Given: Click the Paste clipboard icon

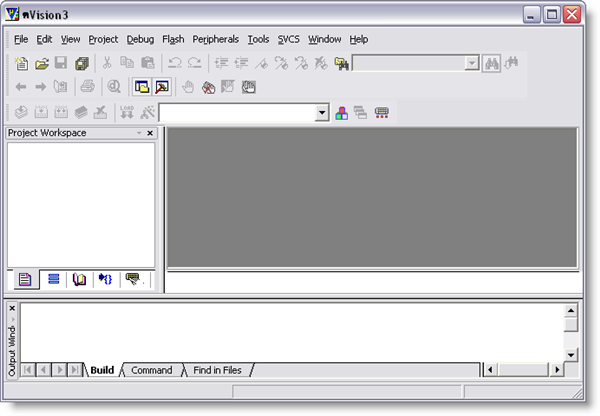Looking at the screenshot, I should (148, 63).
